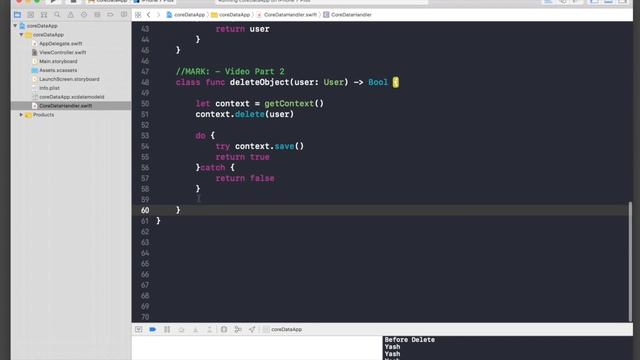
Task: Click CoreDataHandler class breadcrumb
Action: coord(347,15)
